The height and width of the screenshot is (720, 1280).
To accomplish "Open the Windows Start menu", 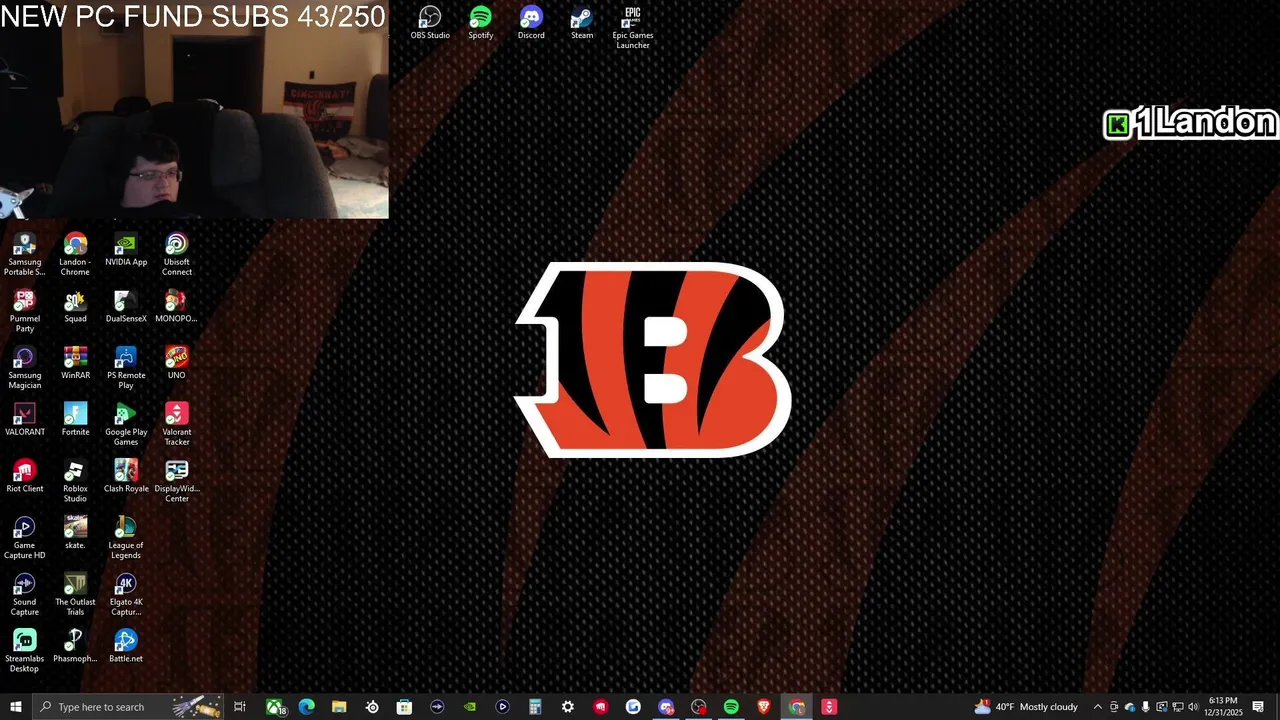I will tap(15, 707).
